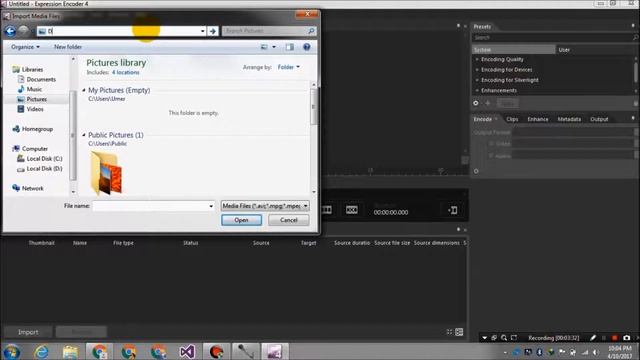Click the screen recorder camera snapshot icon
This screenshot has height=360, width=640.
(x=627, y=338)
